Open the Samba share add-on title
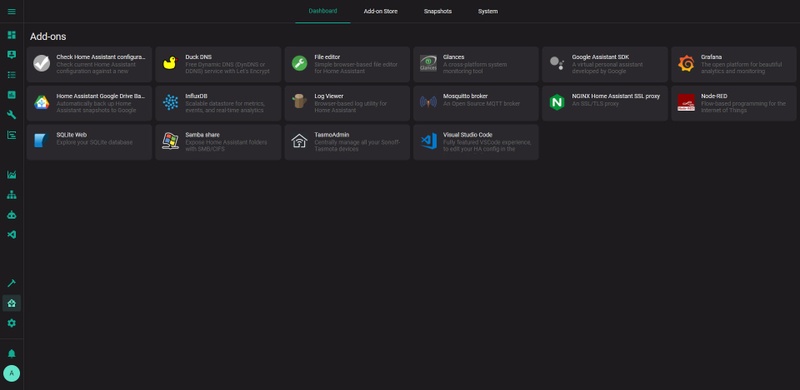Viewport: 800px width, 390px height. pos(202,135)
